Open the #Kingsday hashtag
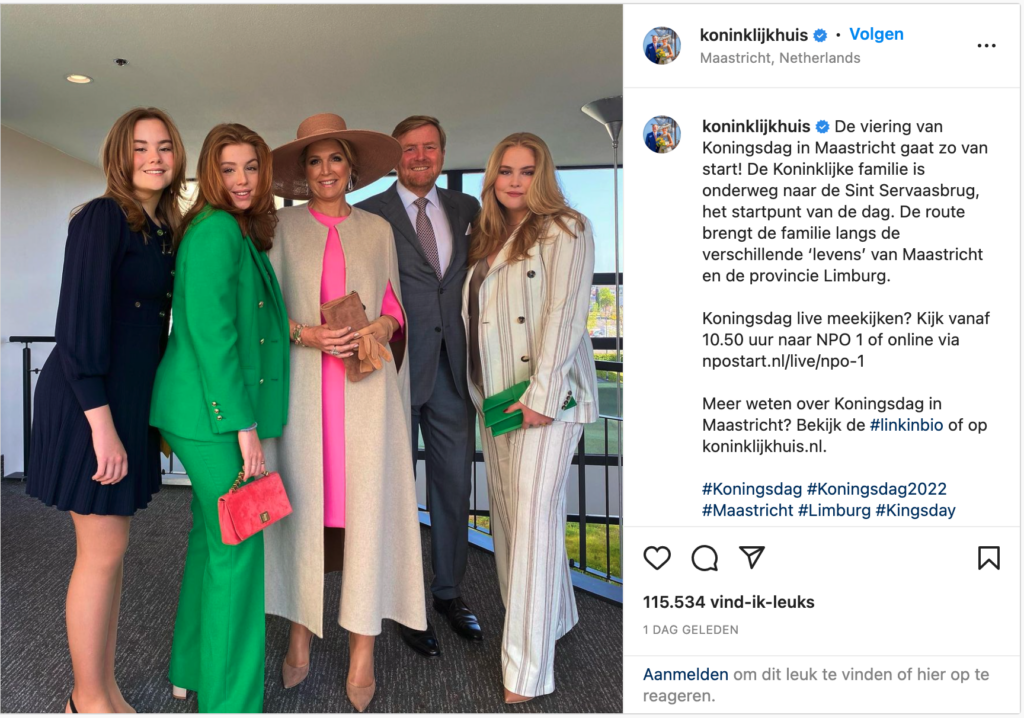 [915, 510]
